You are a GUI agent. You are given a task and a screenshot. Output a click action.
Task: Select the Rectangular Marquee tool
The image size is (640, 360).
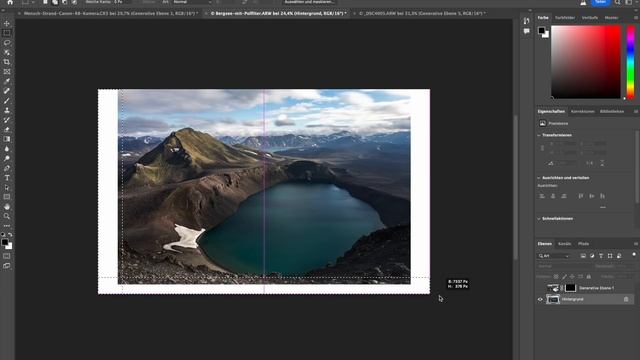[7, 33]
